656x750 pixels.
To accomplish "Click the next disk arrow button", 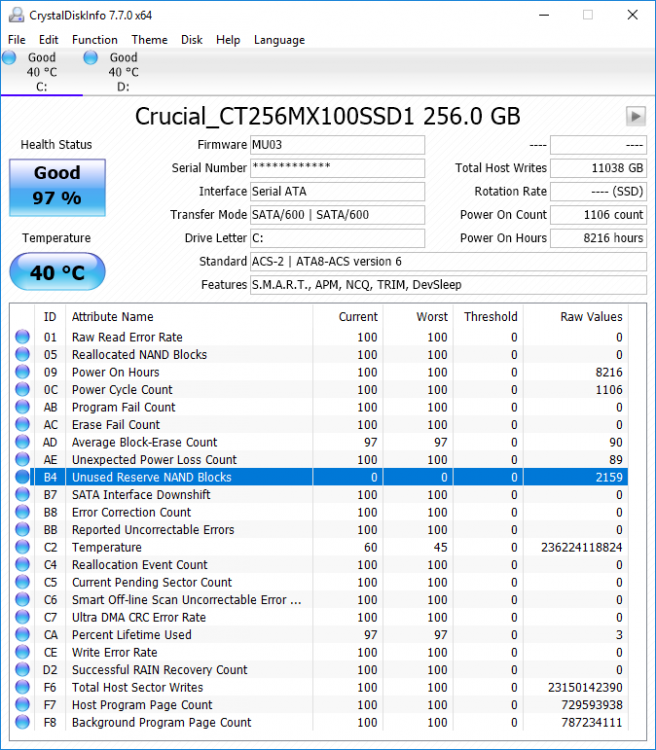I will click(636, 116).
